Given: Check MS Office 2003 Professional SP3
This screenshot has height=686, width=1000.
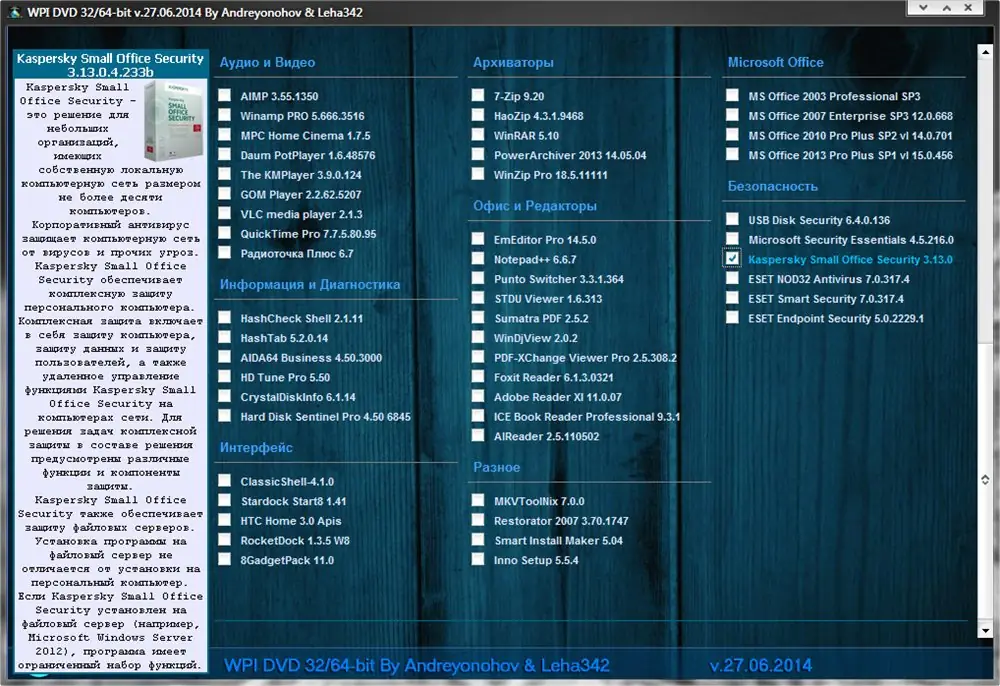Looking at the screenshot, I should click(x=732, y=96).
